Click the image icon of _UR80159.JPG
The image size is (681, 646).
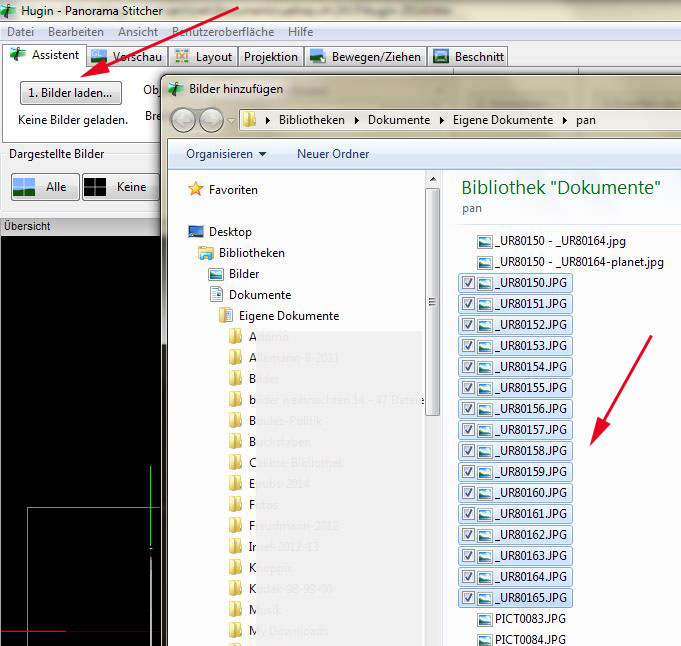pyautogui.click(x=485, y=472)
